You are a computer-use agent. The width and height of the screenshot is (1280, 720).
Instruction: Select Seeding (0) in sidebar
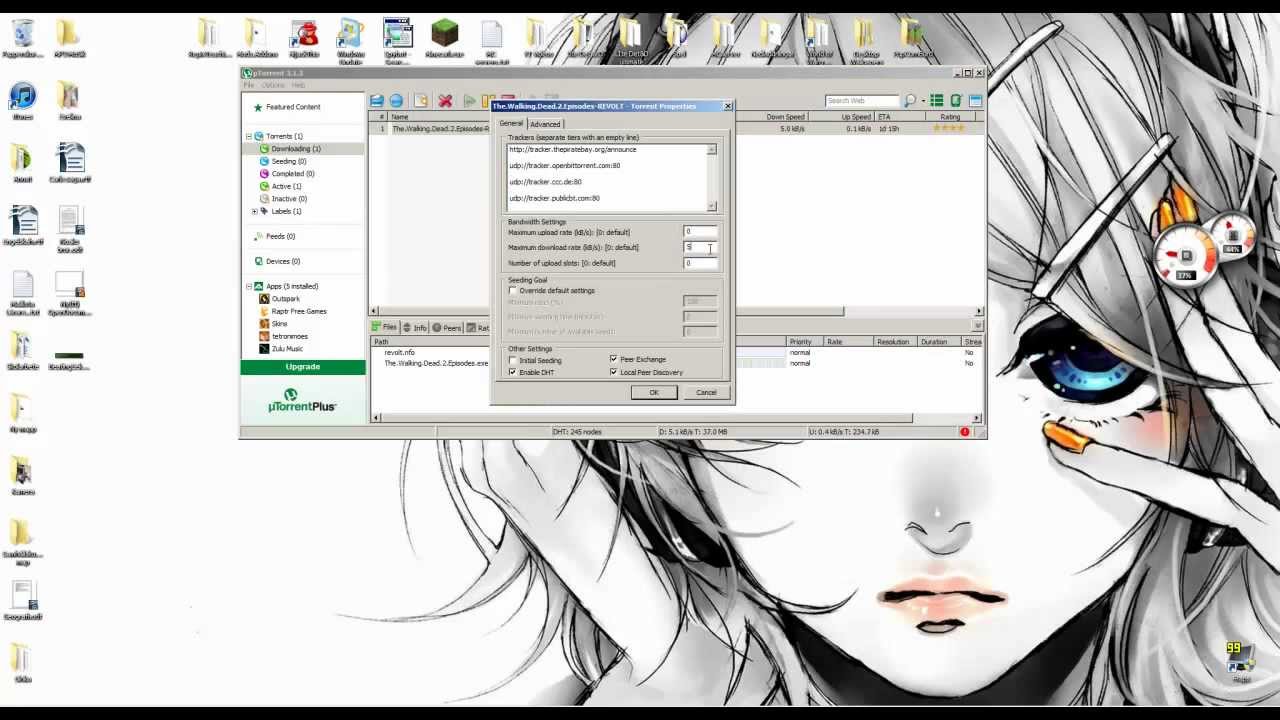point(283,161)
